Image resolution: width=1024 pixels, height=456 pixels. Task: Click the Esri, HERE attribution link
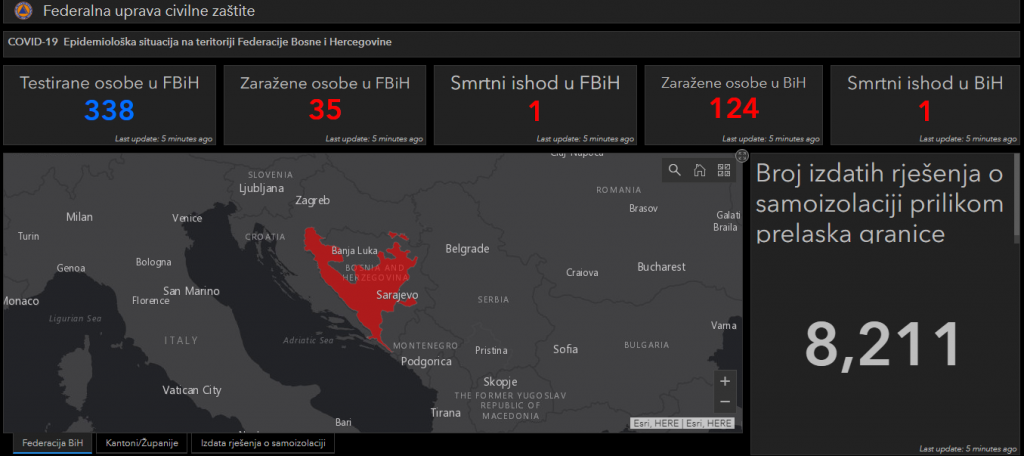point(683,424)
